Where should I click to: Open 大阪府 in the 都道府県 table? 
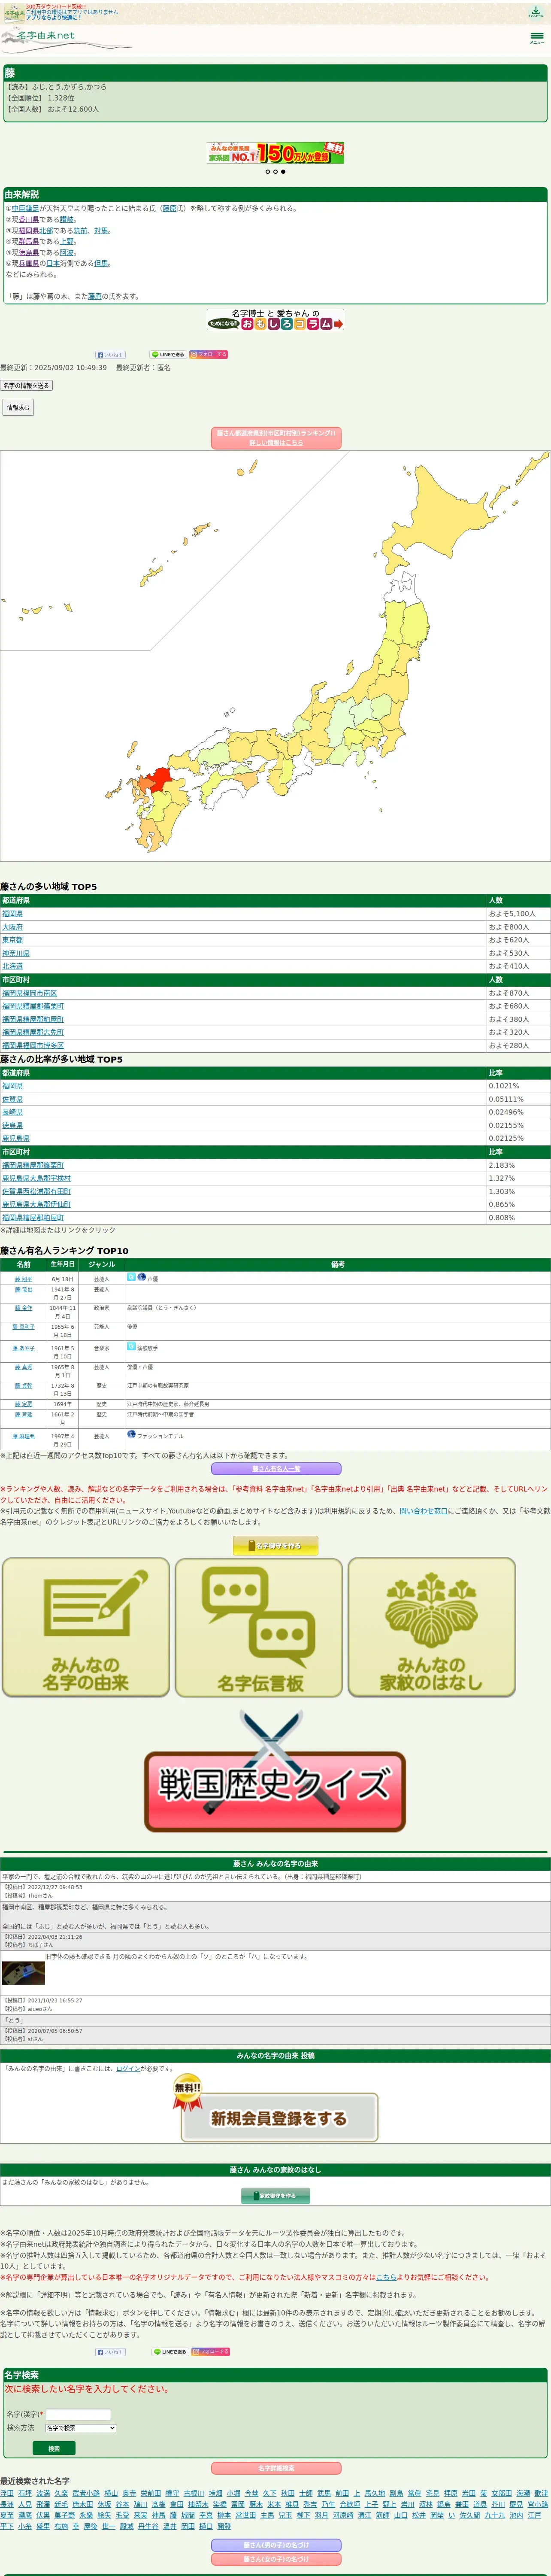(x=12, y=927)
